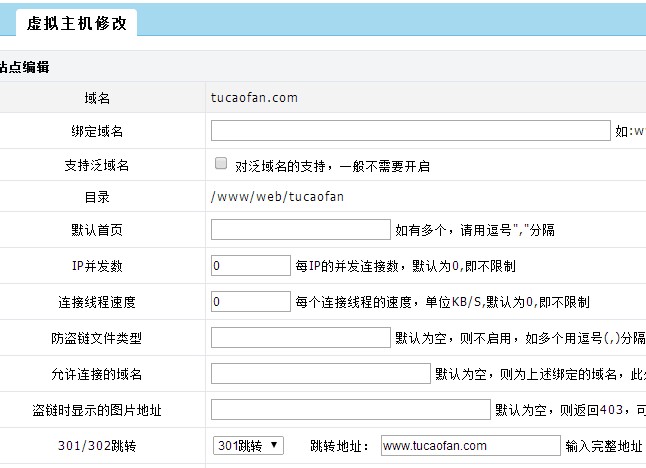Open the 301跳转 redirect type dropdown
Image resolution: width=646 pixels, height=468 pixels.
(x=248, y=445)
